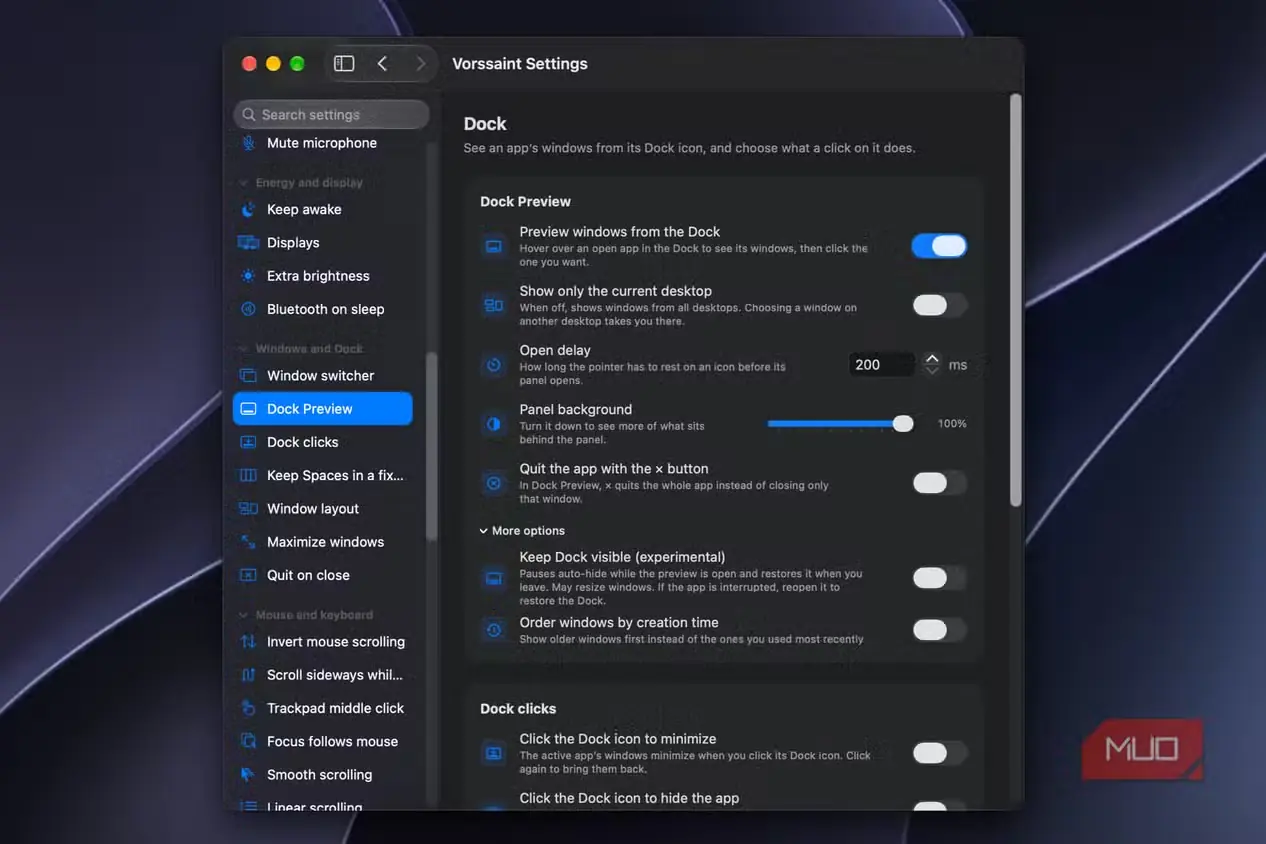Click the Panel background slider handle
Screen dimensions: 1266x844
(903, 424)
